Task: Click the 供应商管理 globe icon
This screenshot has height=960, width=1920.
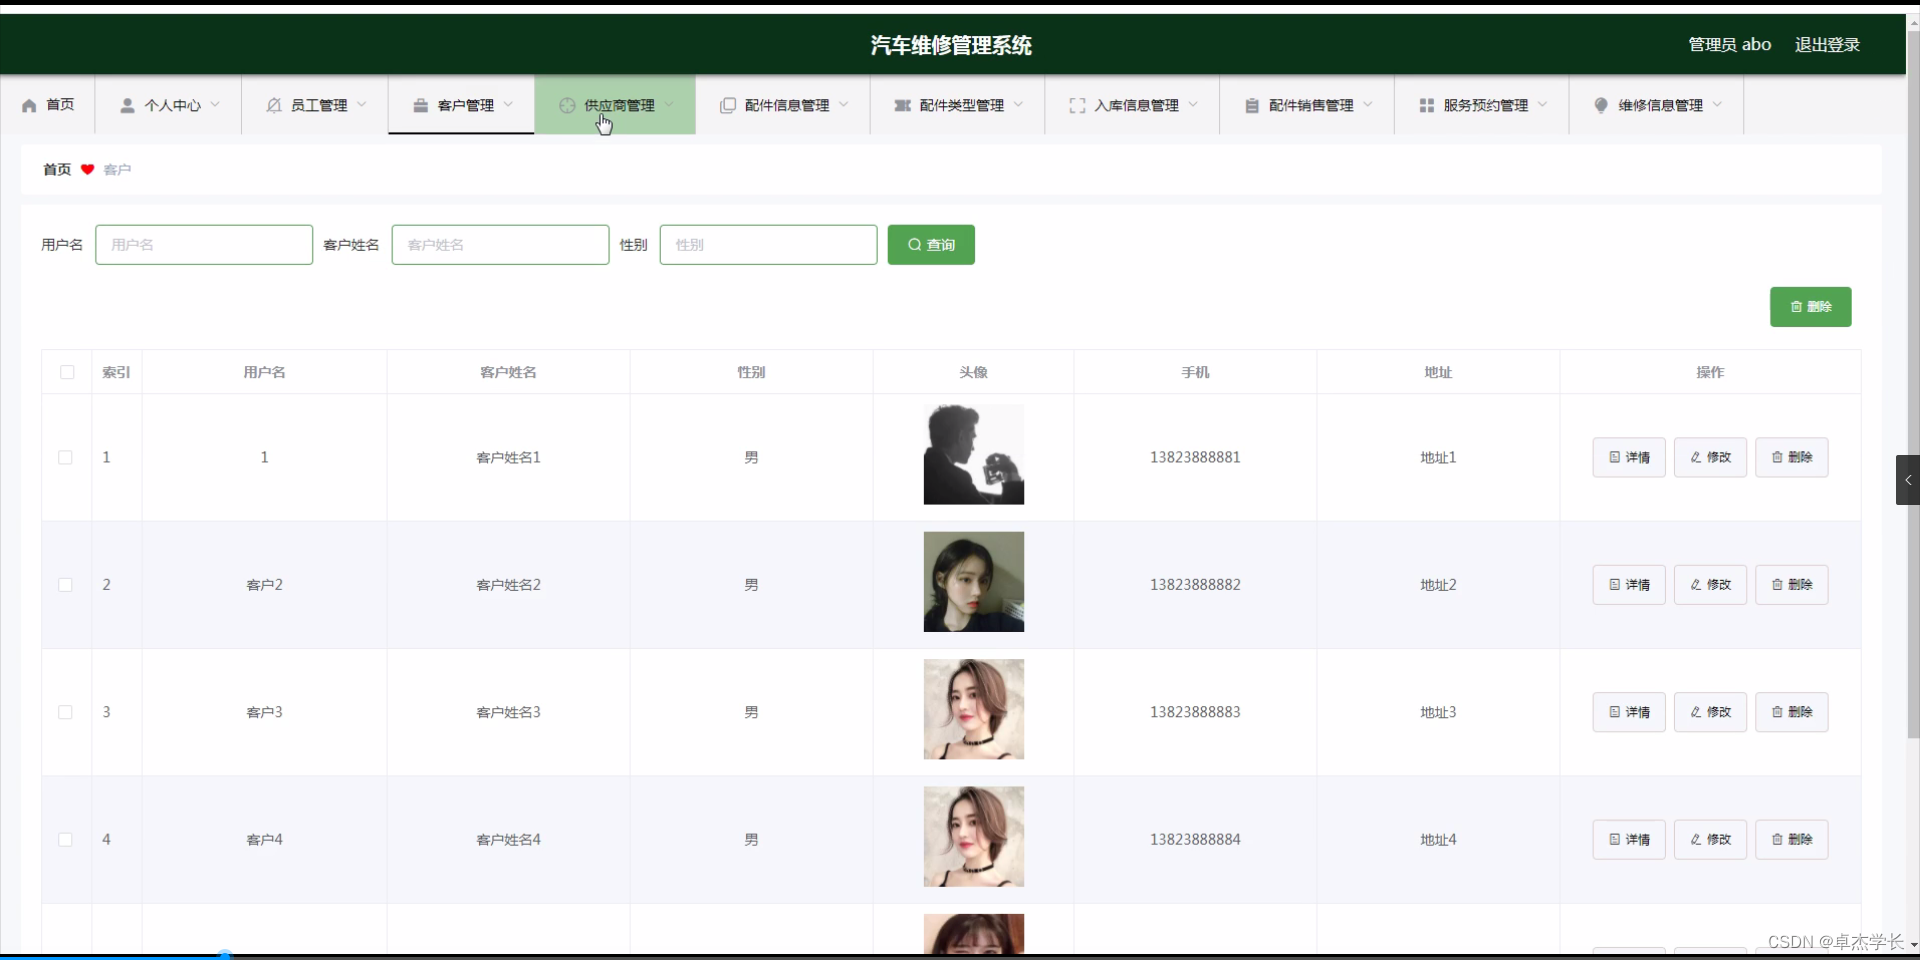Action: click(566, 105)
